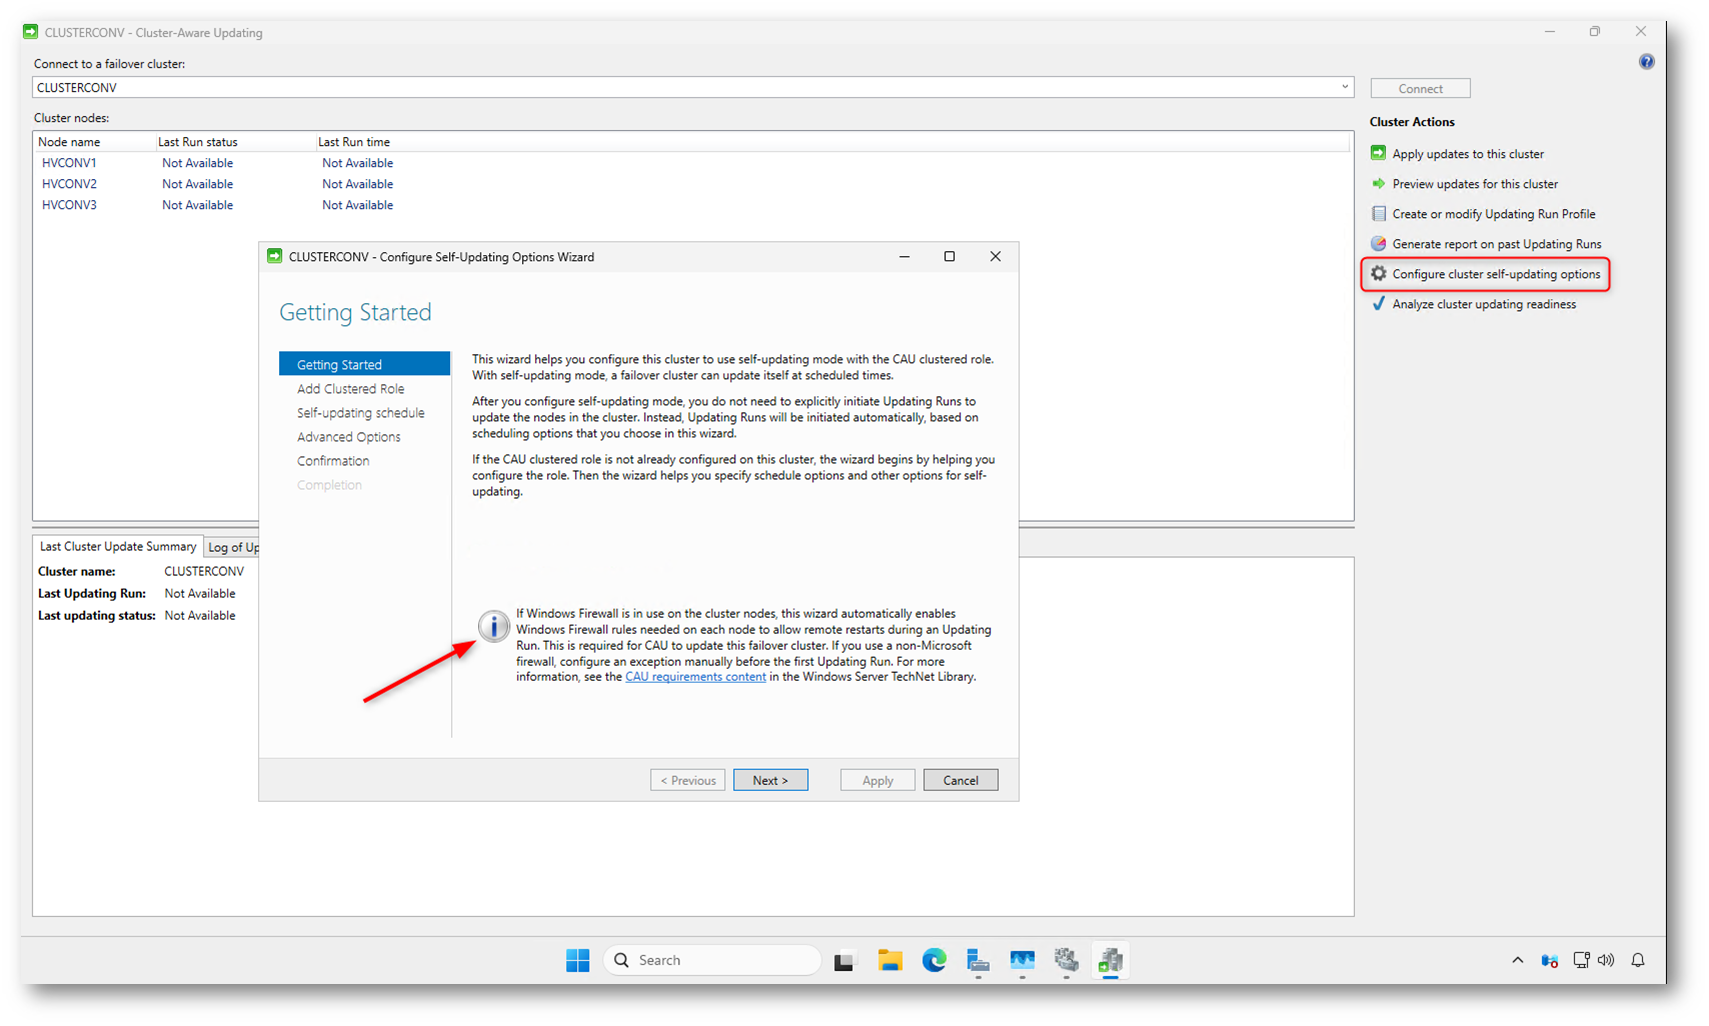Expand the failover cluster dropdown
Screen dimensions: 1709x1026
tap(1344, 87)
